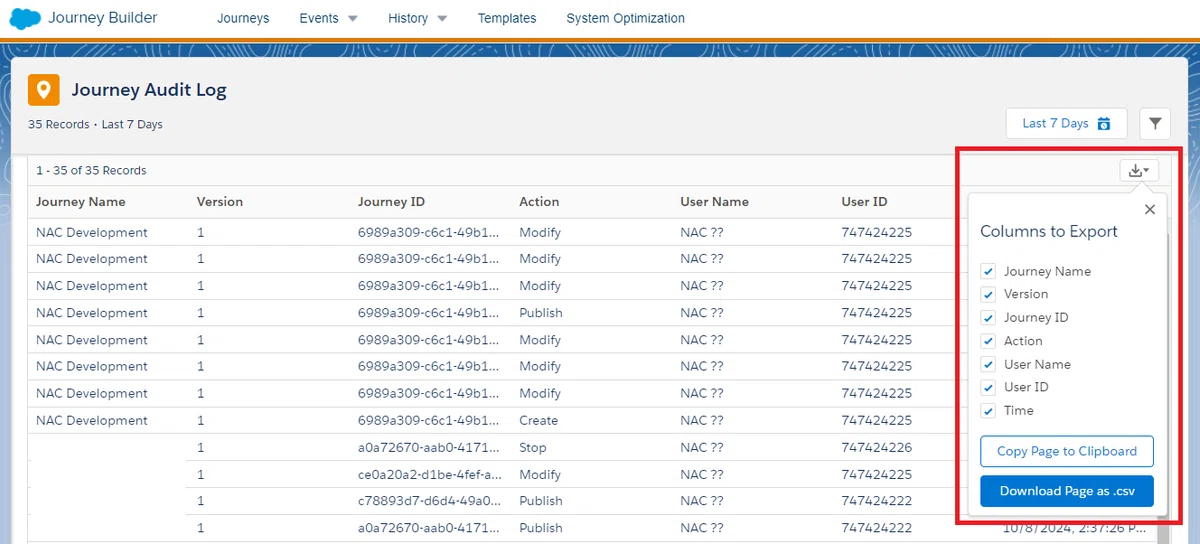Uncheck the Action column checkbox
Image resolution: width=1200 pixels, height=544 pixels.
pos(988,341)
